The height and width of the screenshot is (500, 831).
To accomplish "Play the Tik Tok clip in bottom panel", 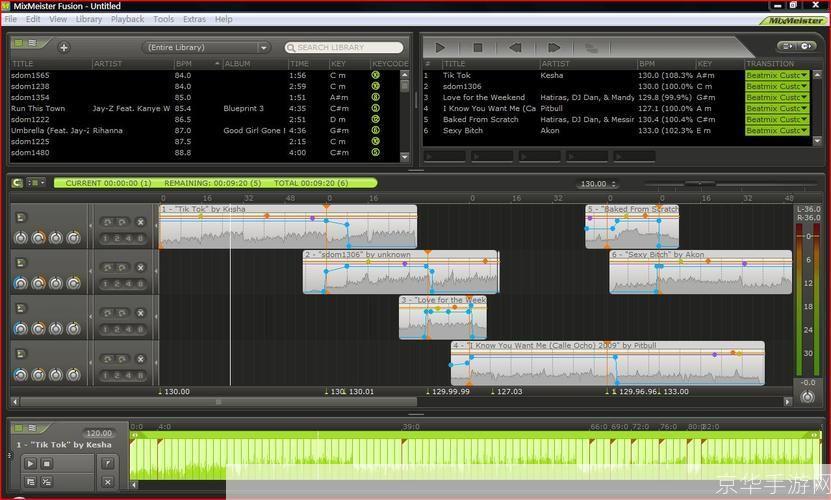I will tap(30, 464).
